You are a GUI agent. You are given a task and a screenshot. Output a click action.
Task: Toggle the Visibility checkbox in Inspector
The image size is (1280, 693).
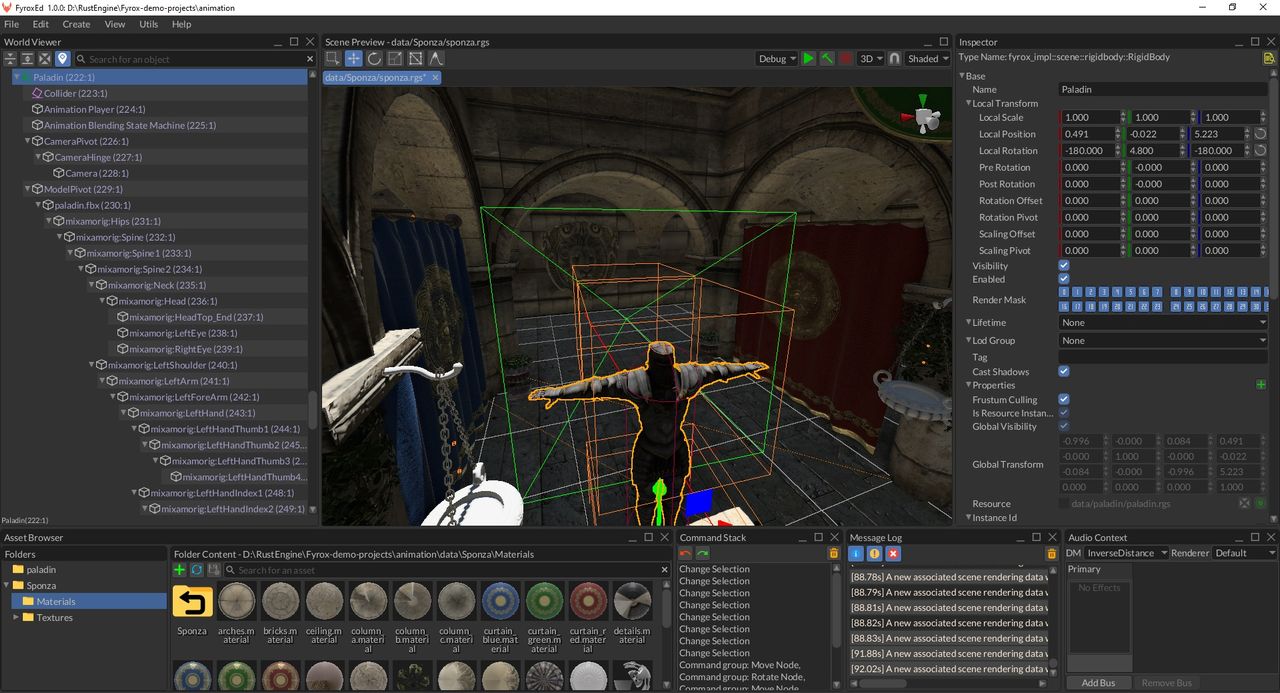[1064, 266]
